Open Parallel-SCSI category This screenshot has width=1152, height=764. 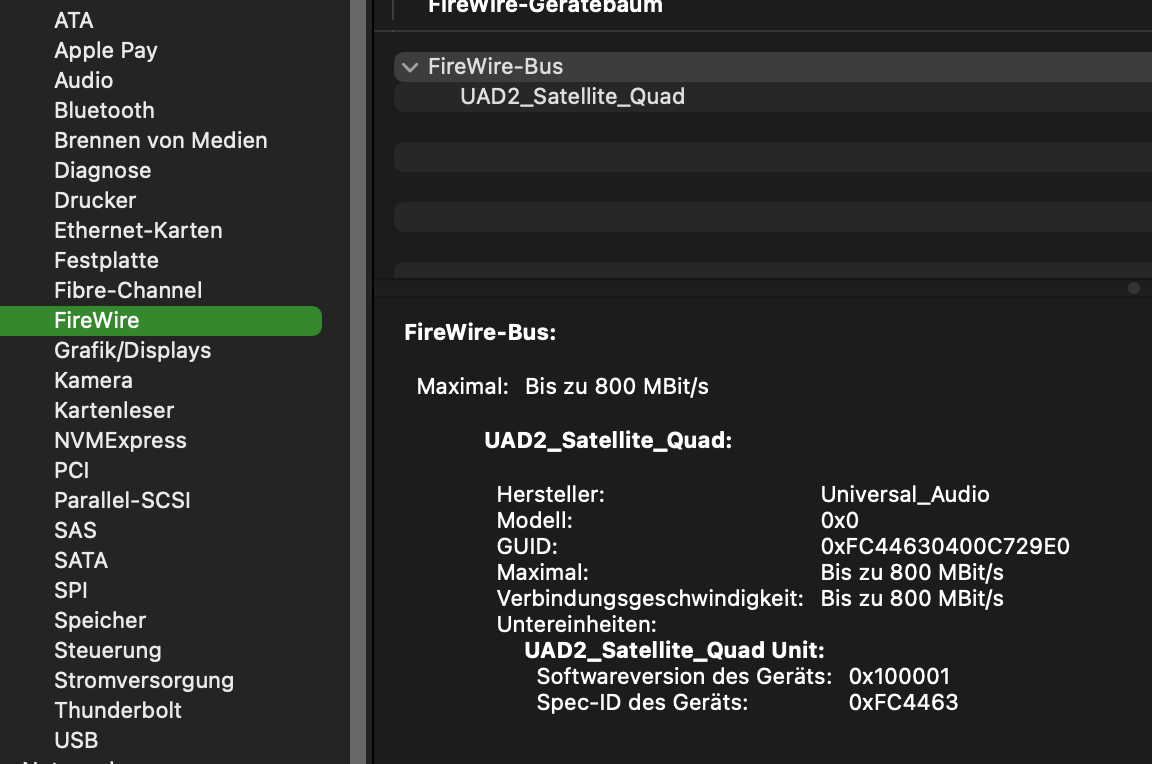122,500
